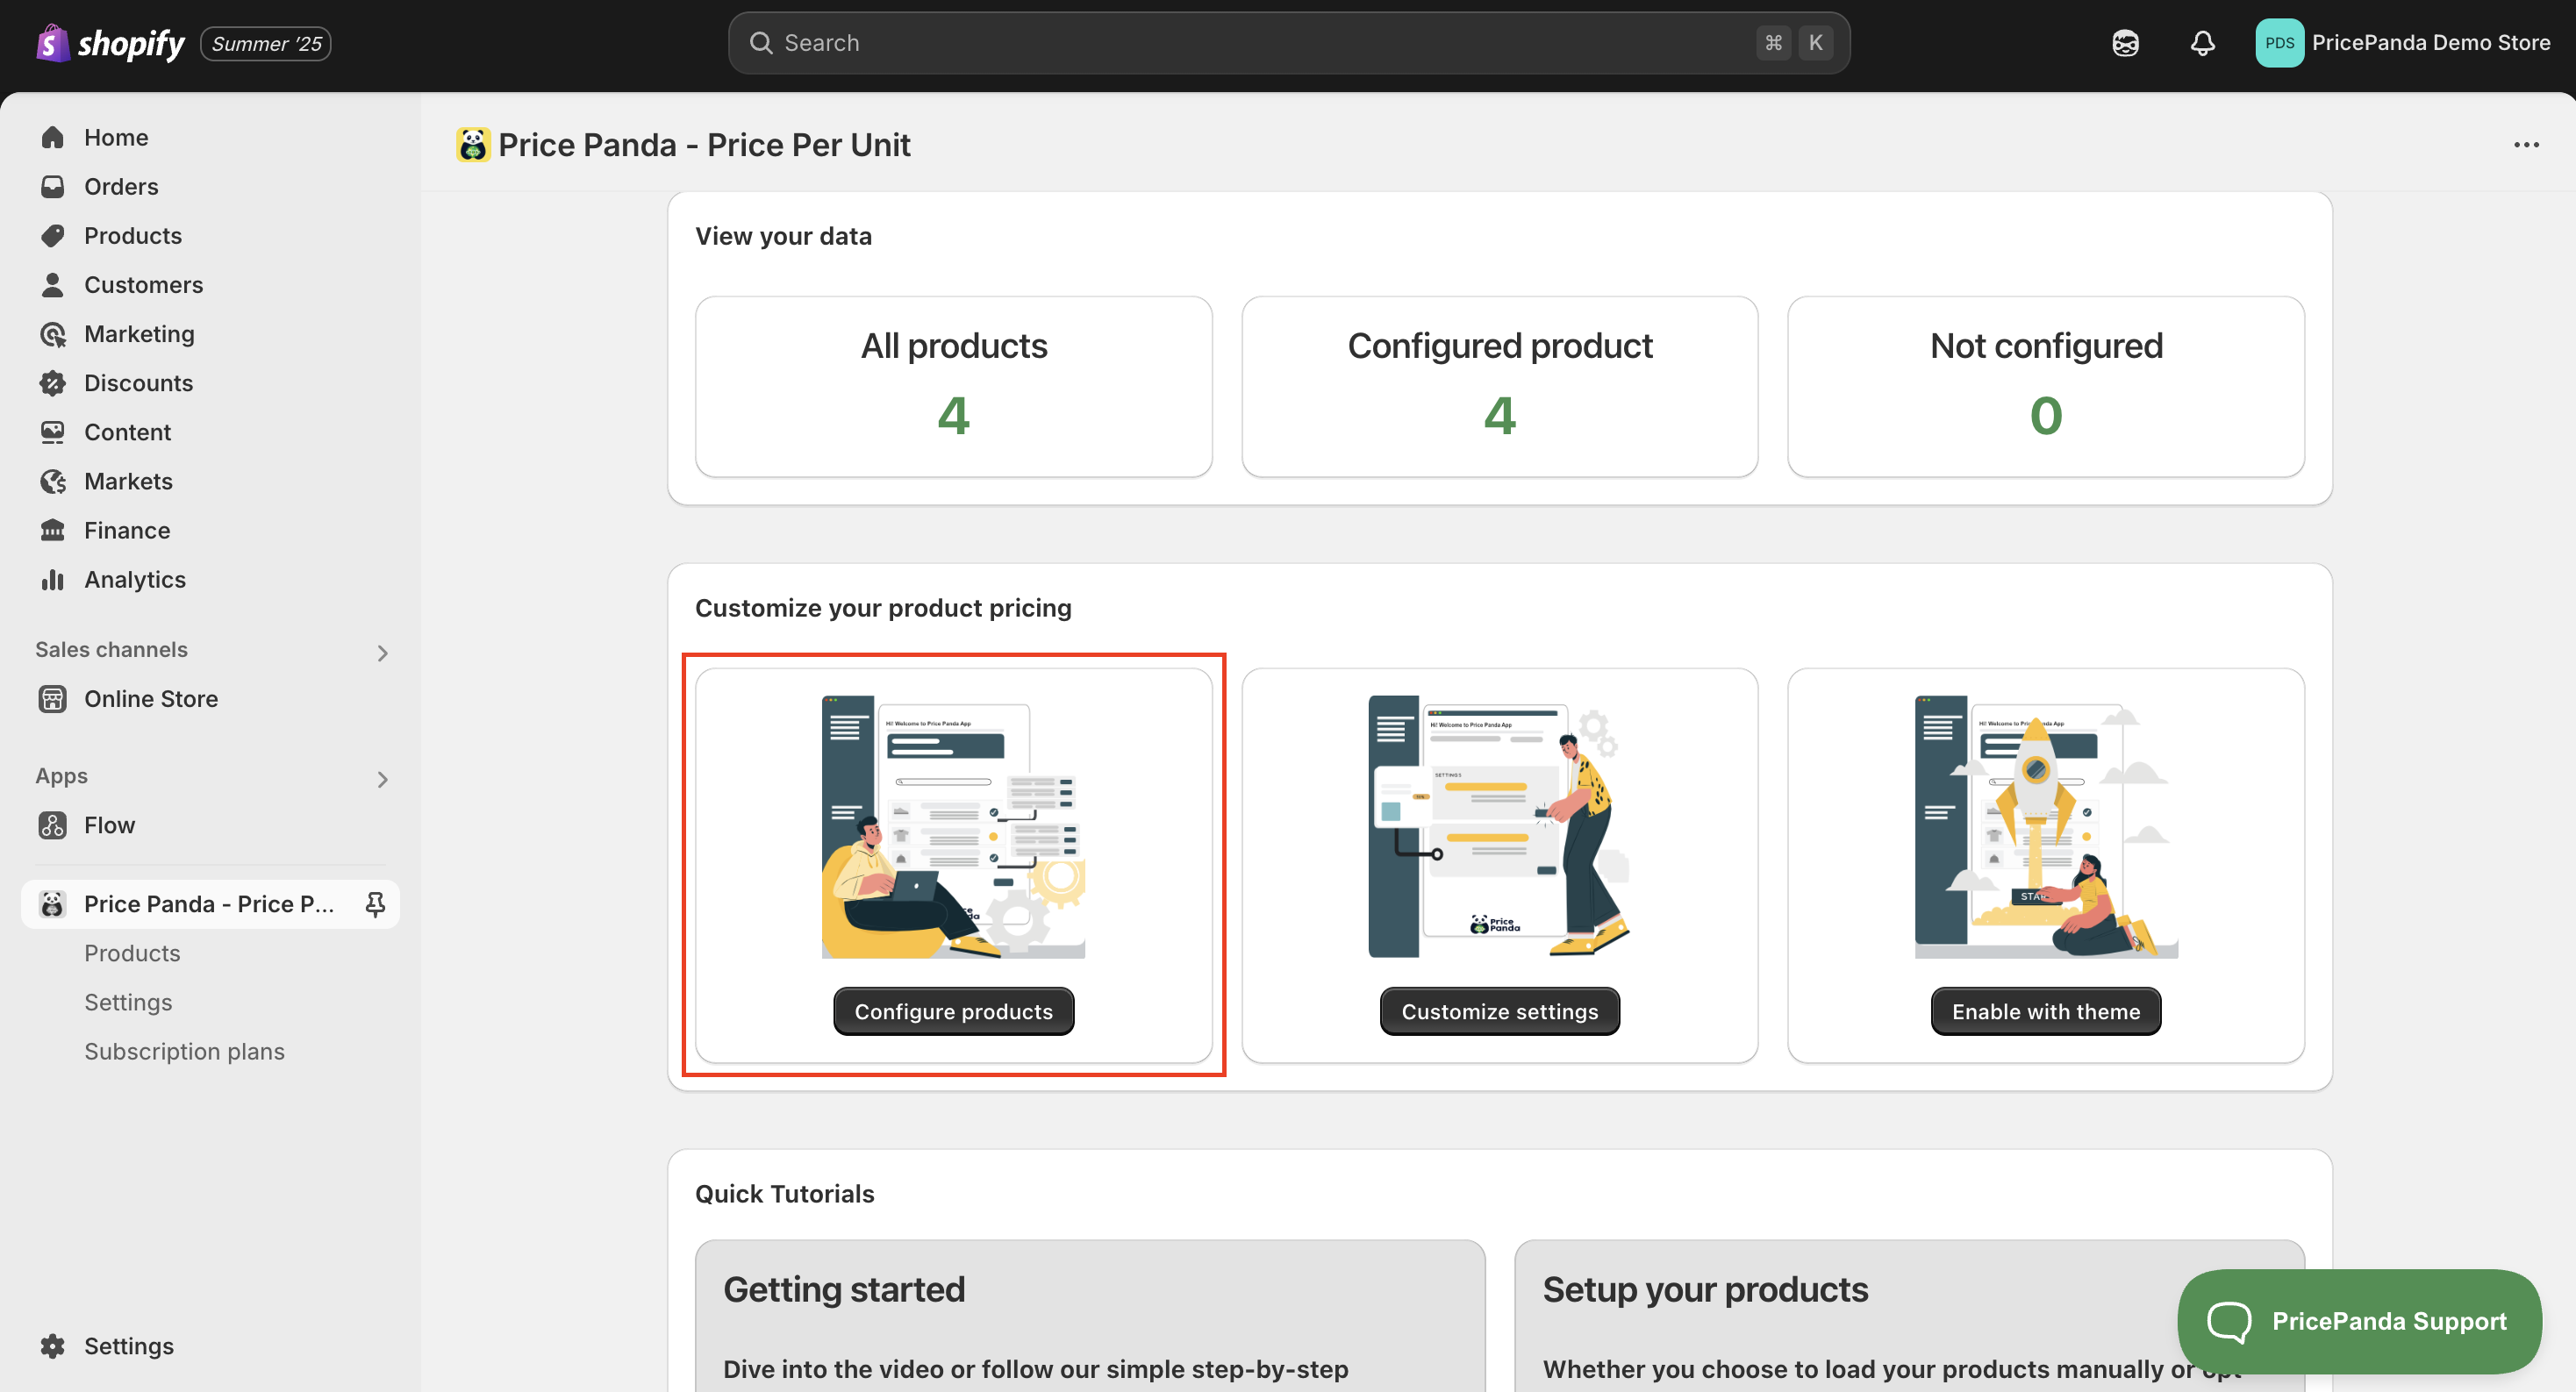Open Subscription plans subpage

tap(184, 1051)
